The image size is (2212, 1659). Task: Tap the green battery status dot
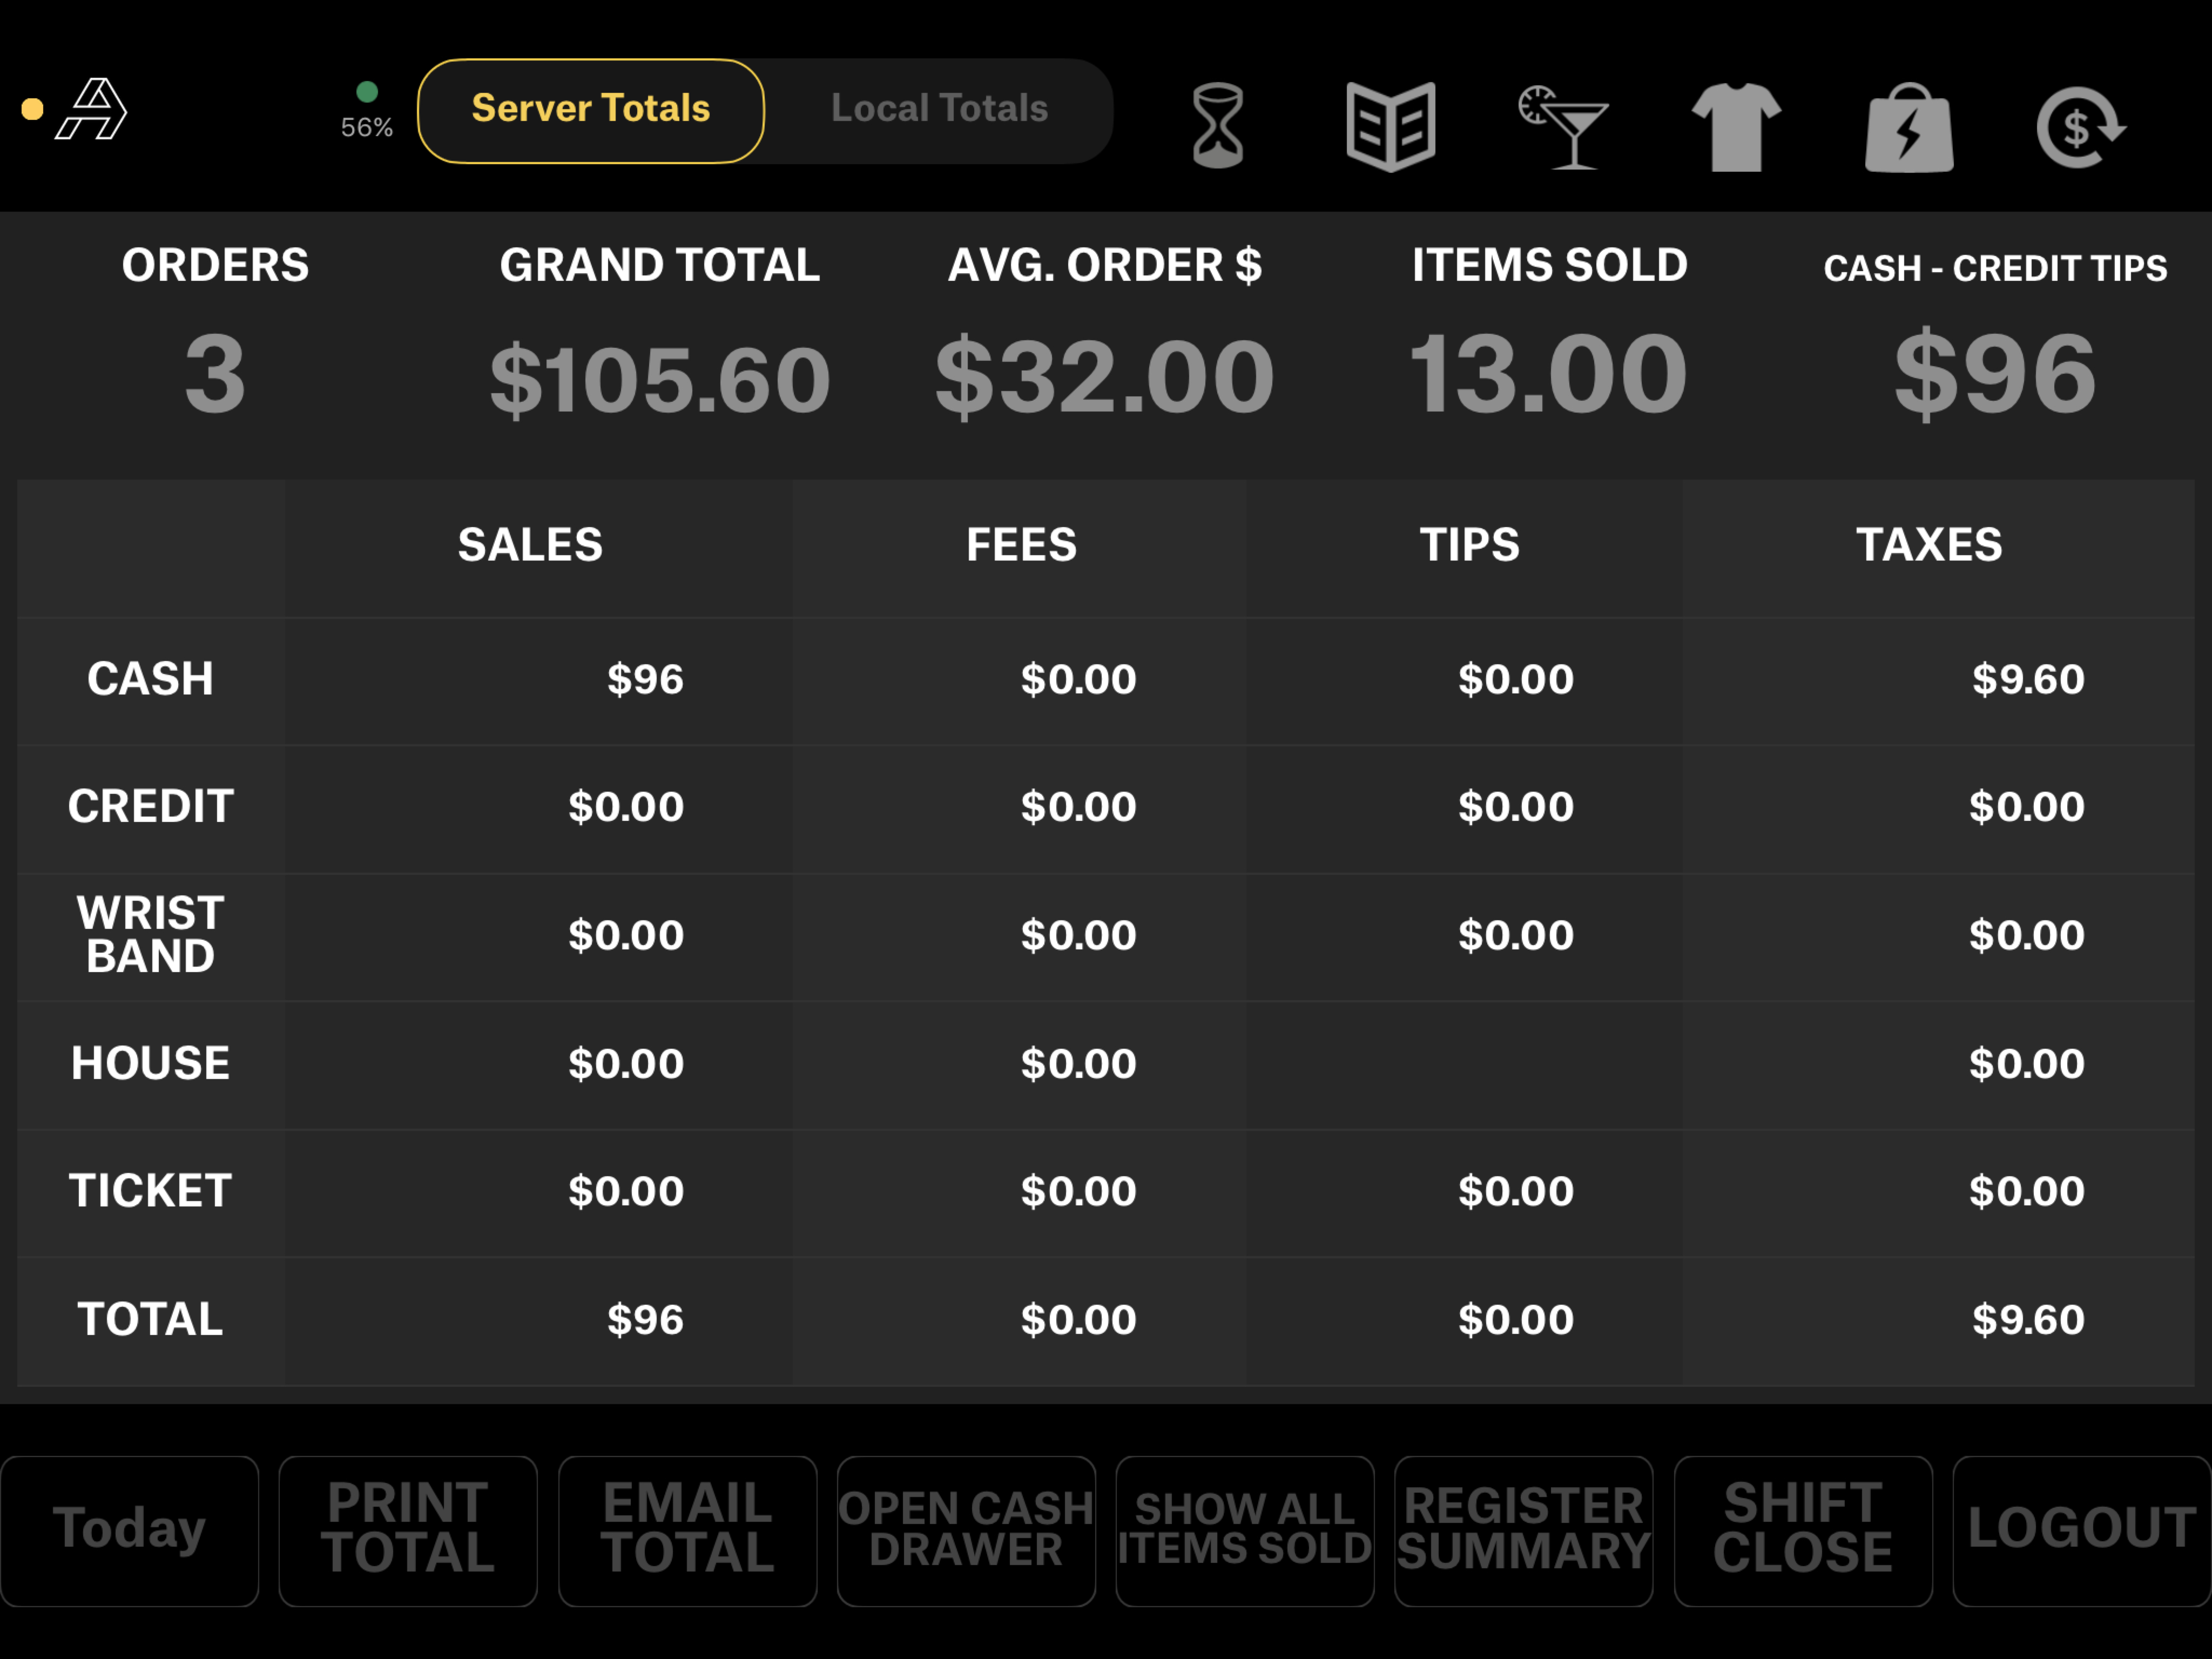pyautogui.click(x=367, y=92)
